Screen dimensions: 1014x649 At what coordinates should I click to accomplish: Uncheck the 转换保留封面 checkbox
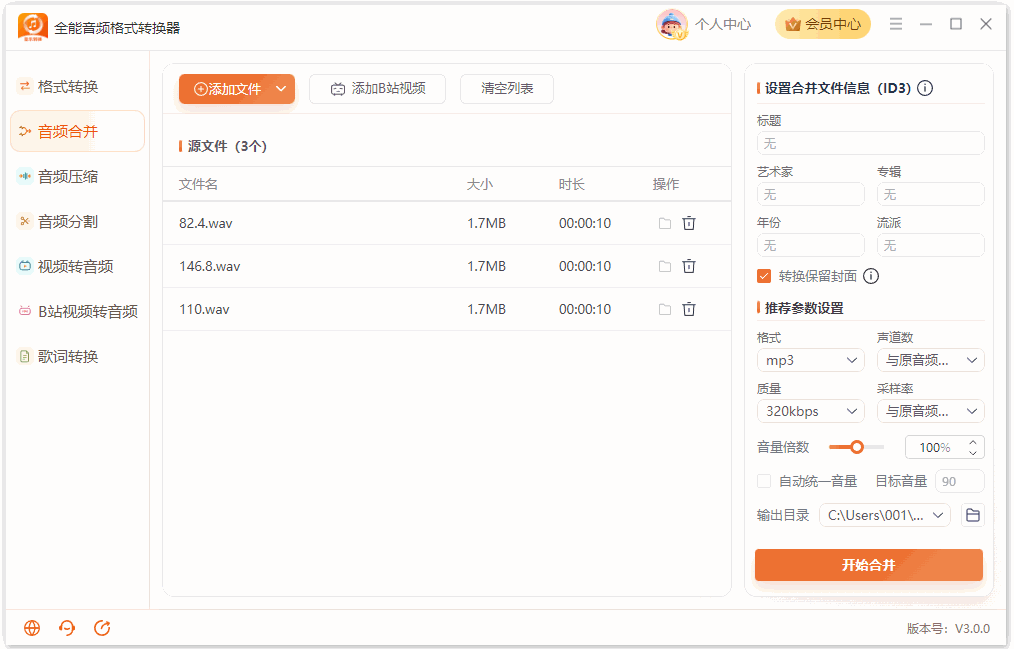click(x=764, y=277)
